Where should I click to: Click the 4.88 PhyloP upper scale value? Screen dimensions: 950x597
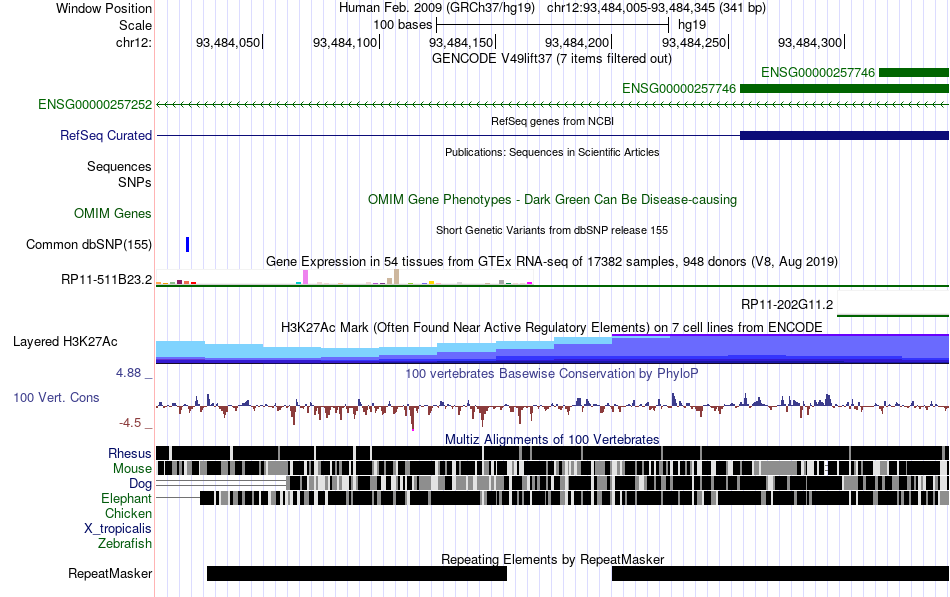[128, 373]
